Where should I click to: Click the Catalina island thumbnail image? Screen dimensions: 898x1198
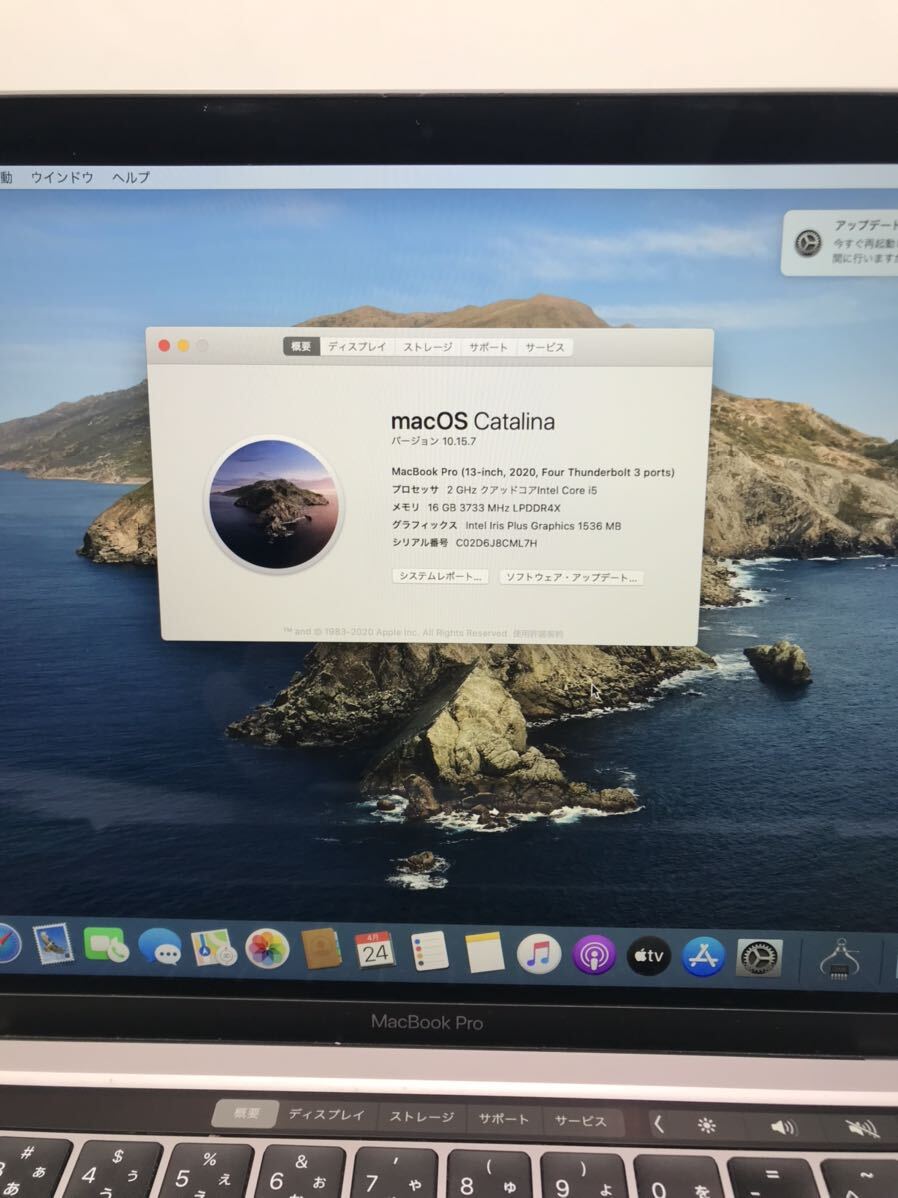(x=274, y=503)
